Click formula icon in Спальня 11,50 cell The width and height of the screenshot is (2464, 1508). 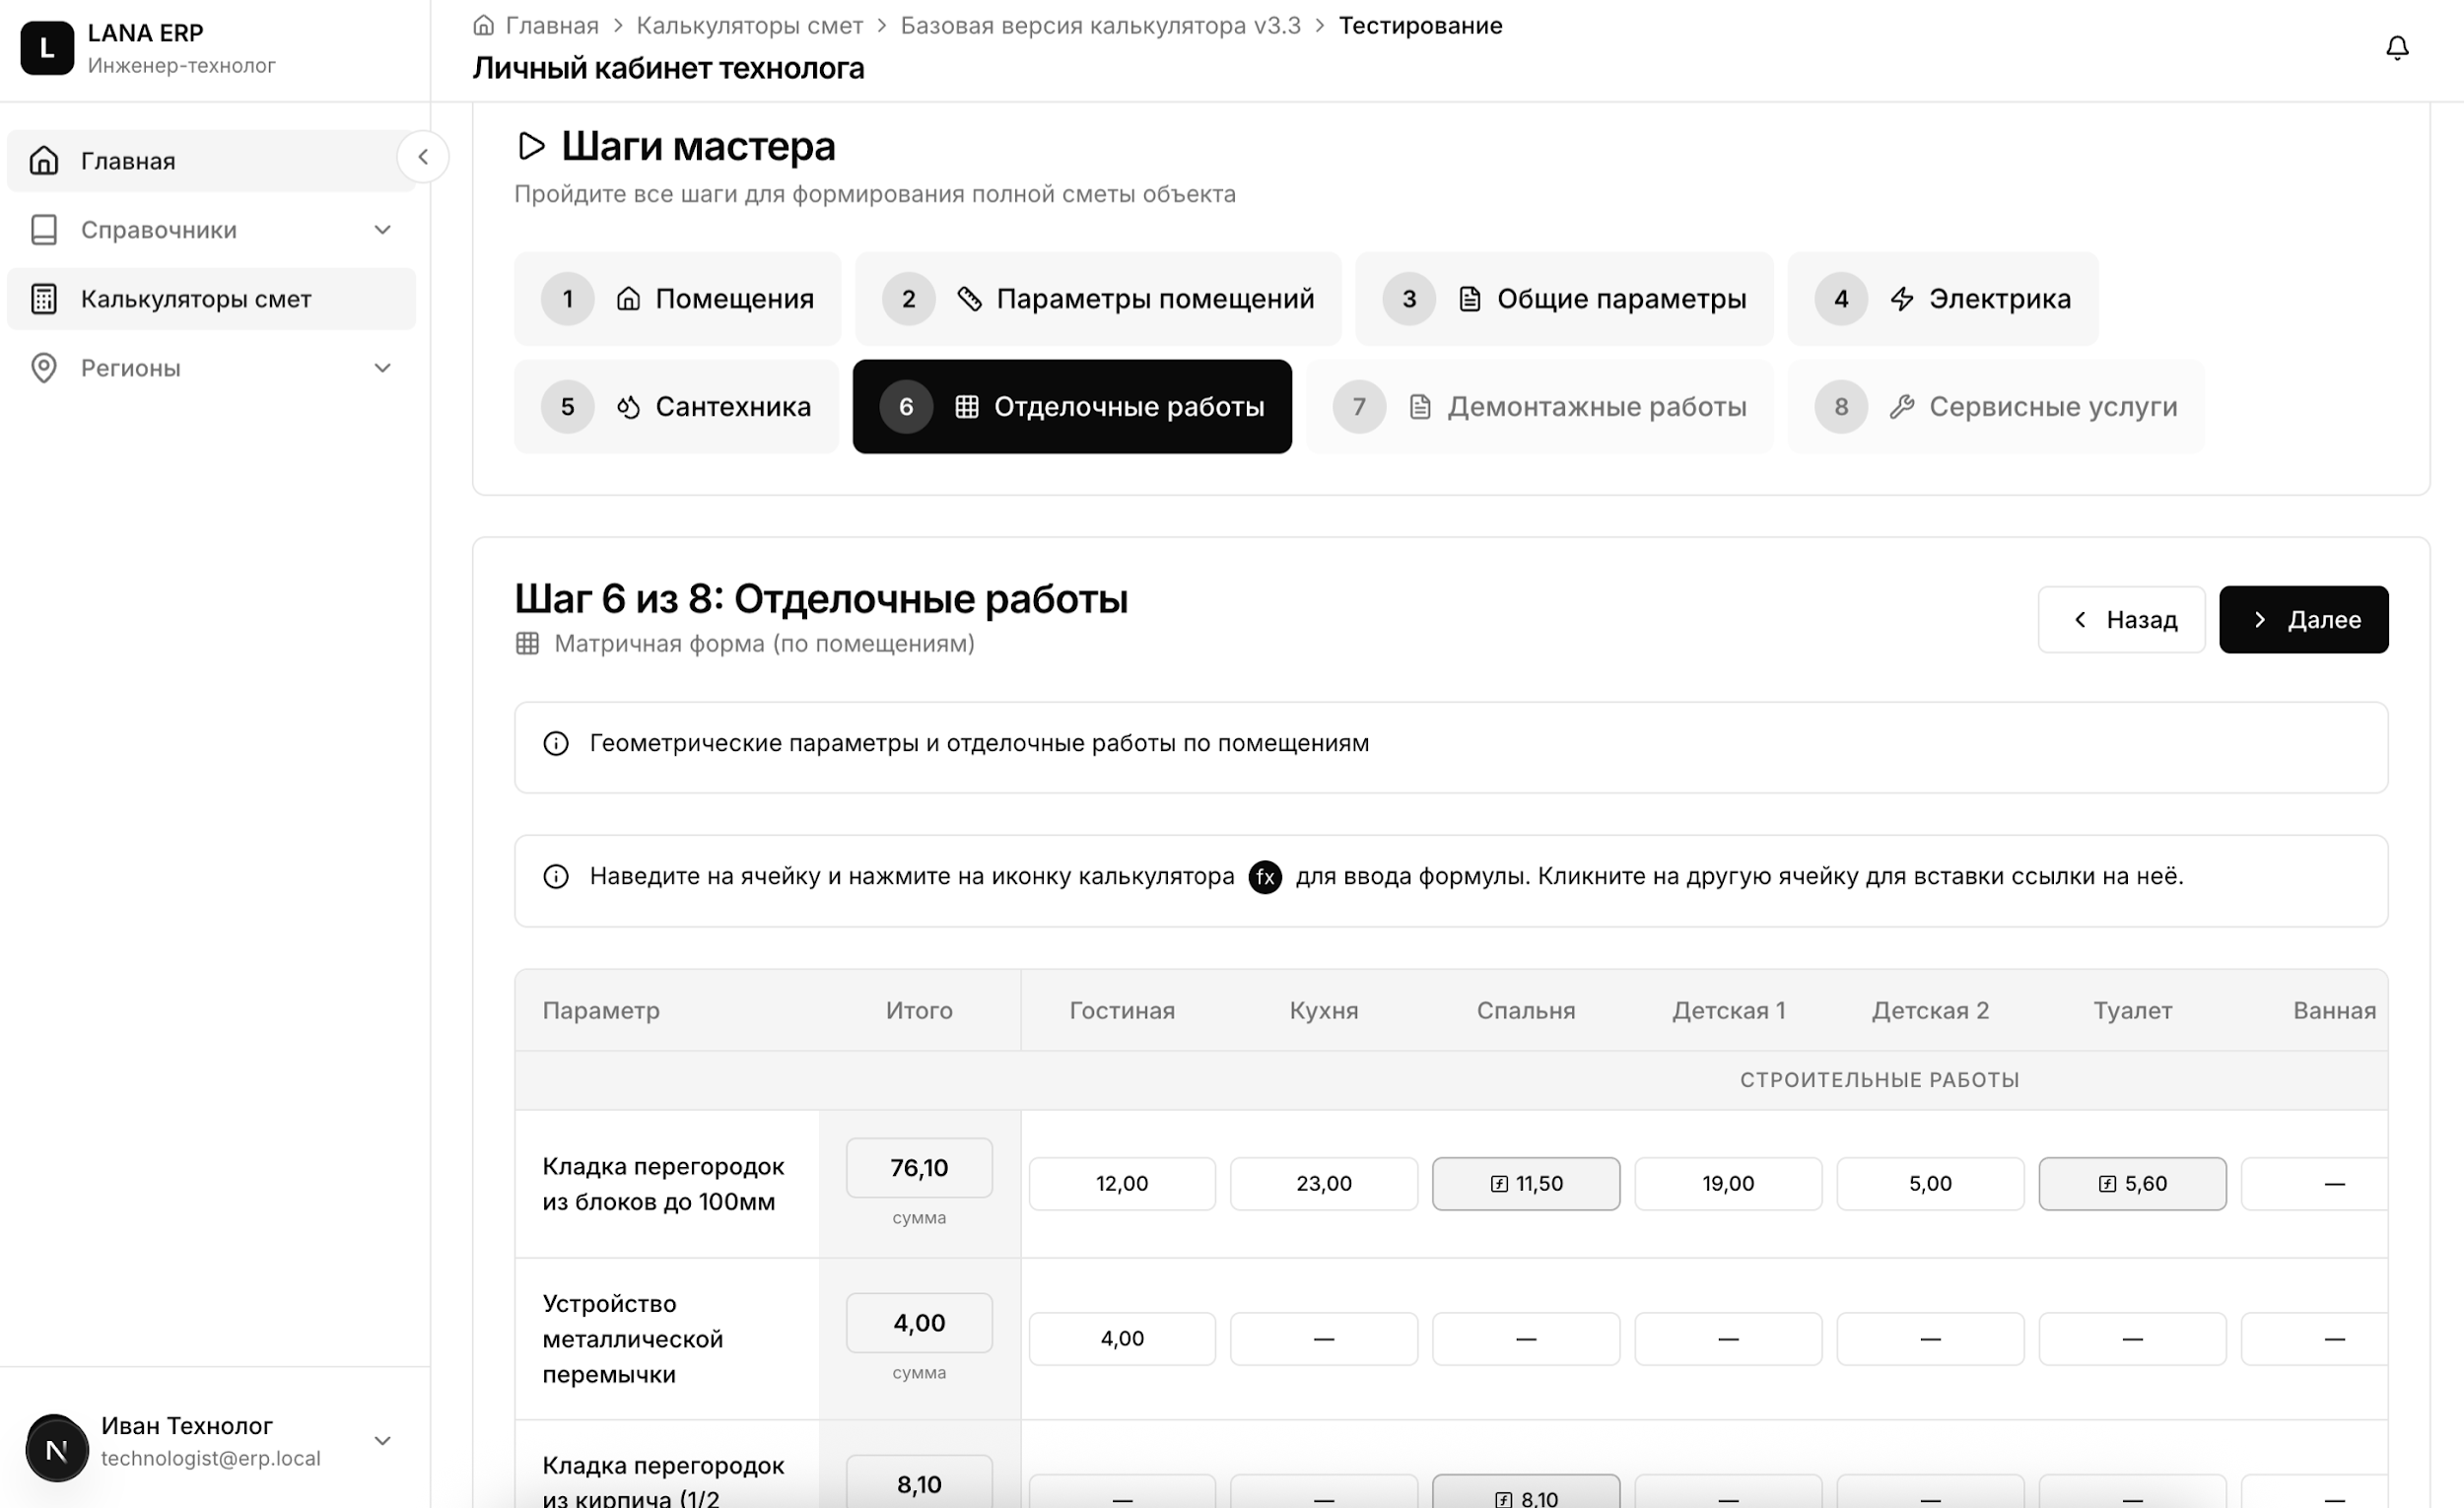(1499, 1183)
